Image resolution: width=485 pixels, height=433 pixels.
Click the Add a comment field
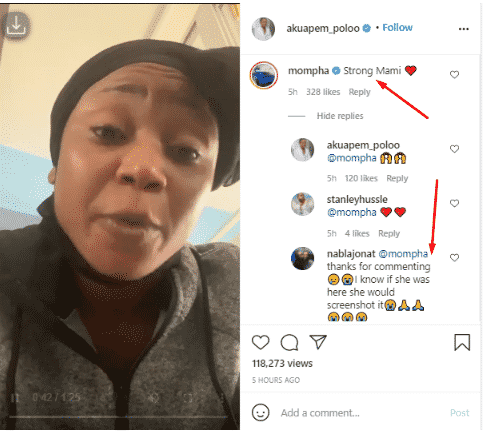[x=362, y=413]
